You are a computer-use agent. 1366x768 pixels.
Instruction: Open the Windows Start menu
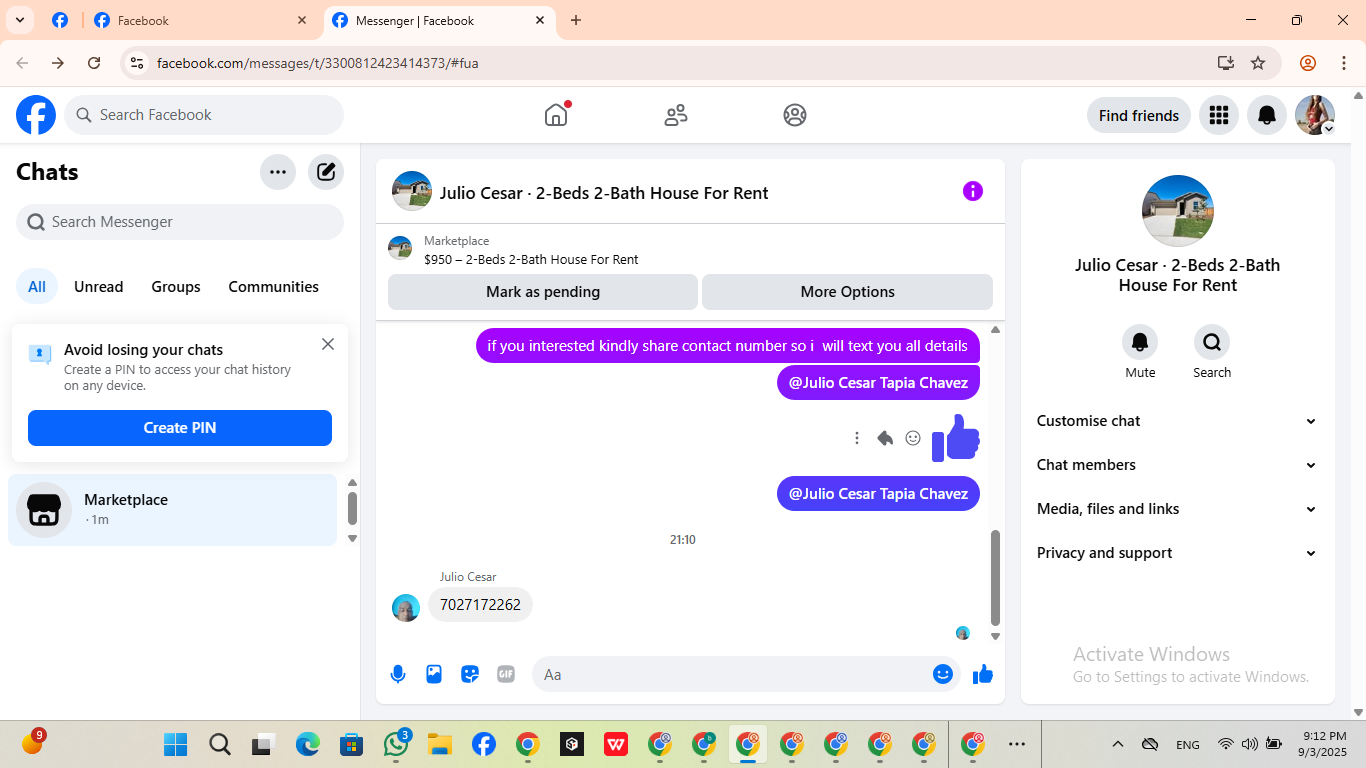[x=176, y=745]
